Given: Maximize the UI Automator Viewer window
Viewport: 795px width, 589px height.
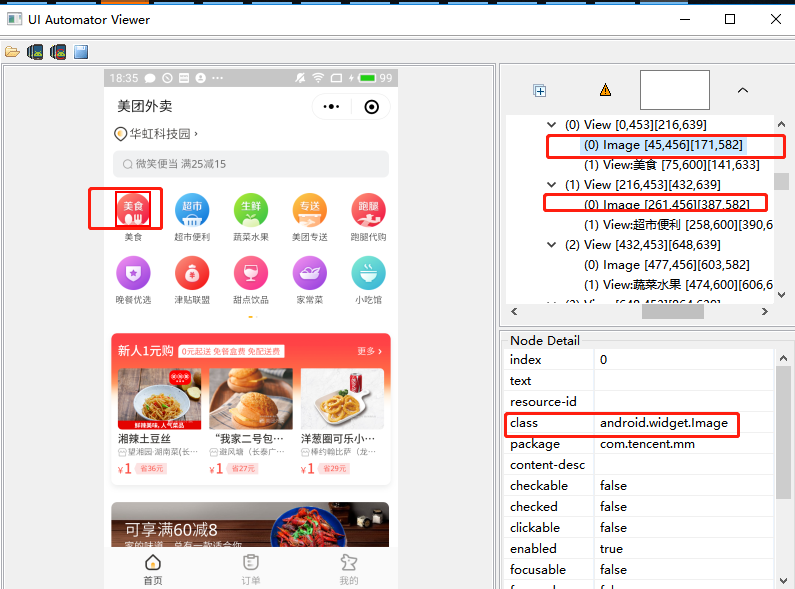Looking at the screenshot, I should (x=730, y=19).
